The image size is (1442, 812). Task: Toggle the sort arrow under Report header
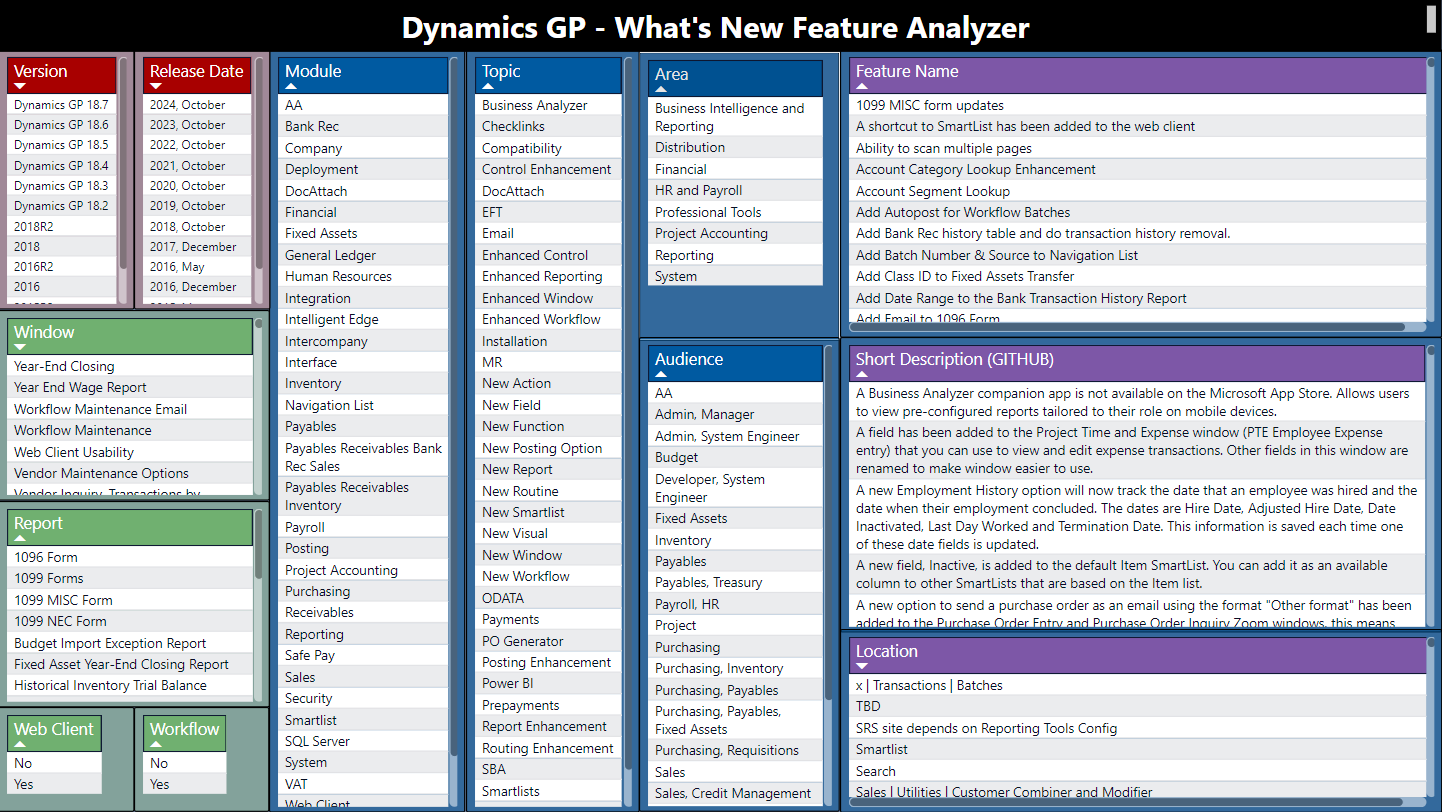(20, 538)
